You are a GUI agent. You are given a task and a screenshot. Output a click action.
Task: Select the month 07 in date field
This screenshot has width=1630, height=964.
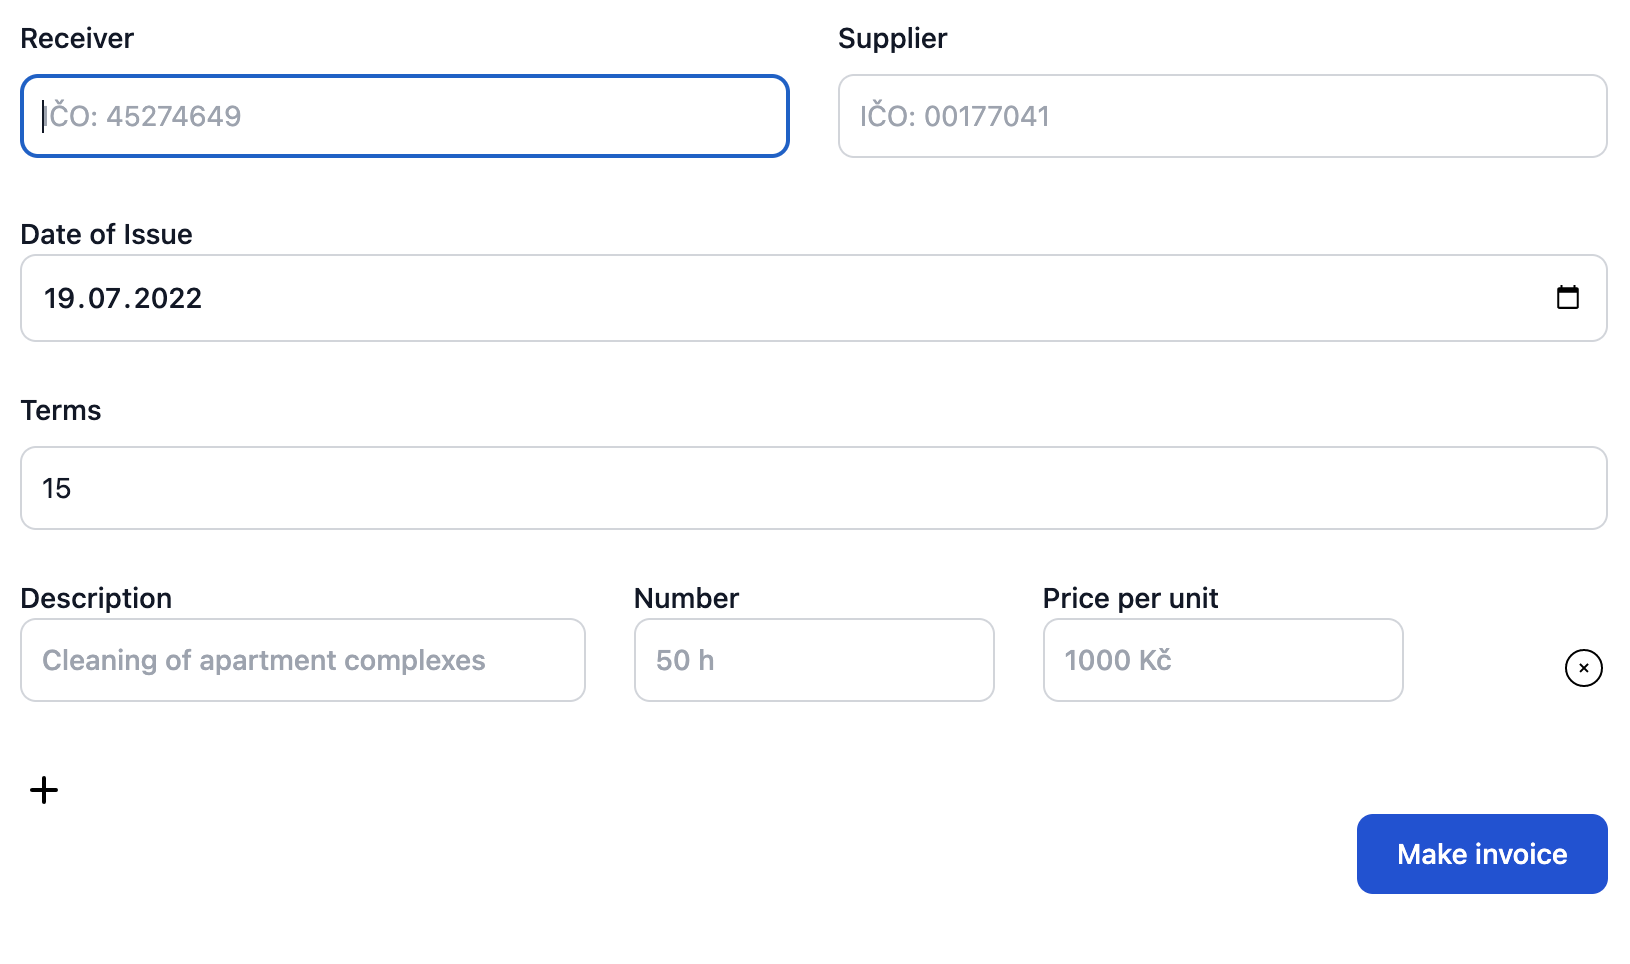[105, 298]
